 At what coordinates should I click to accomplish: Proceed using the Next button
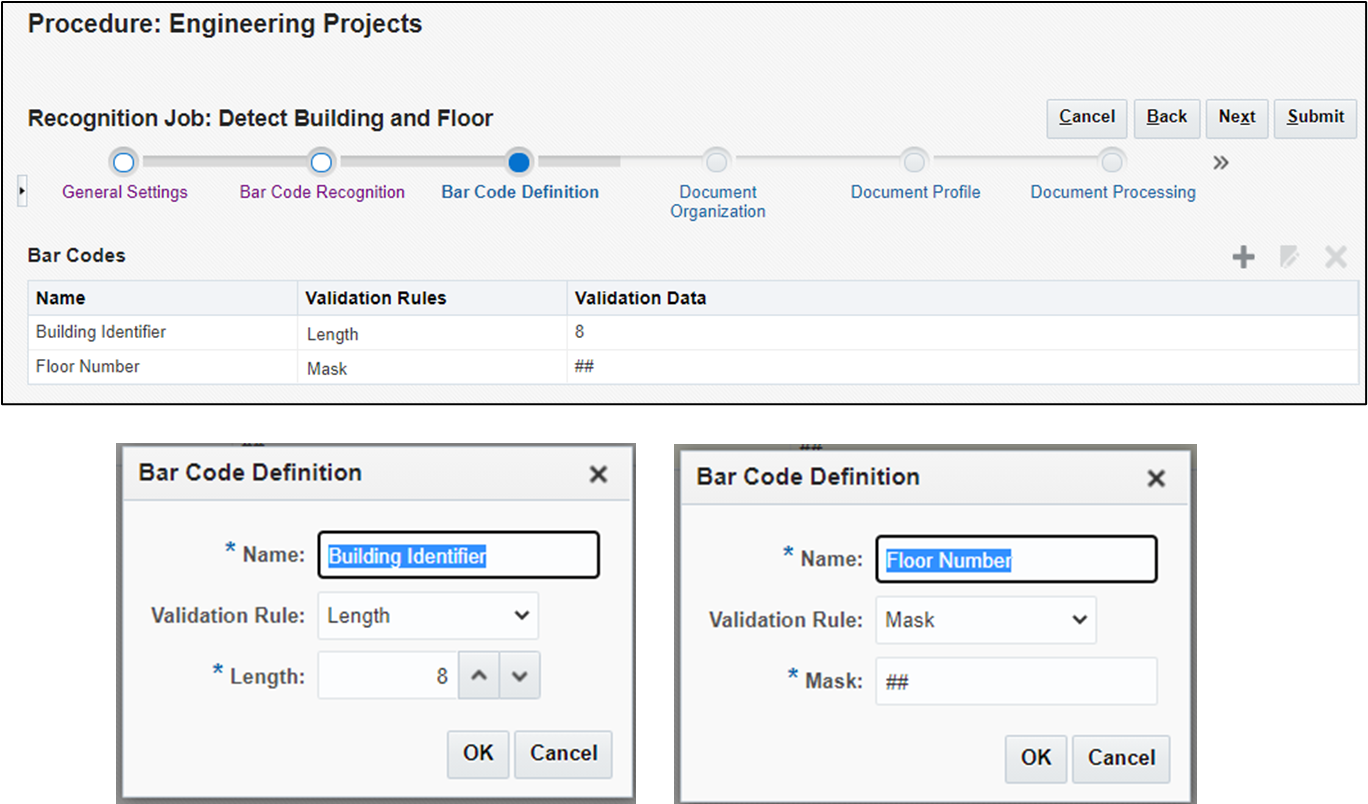click(x=1236, y=118)
